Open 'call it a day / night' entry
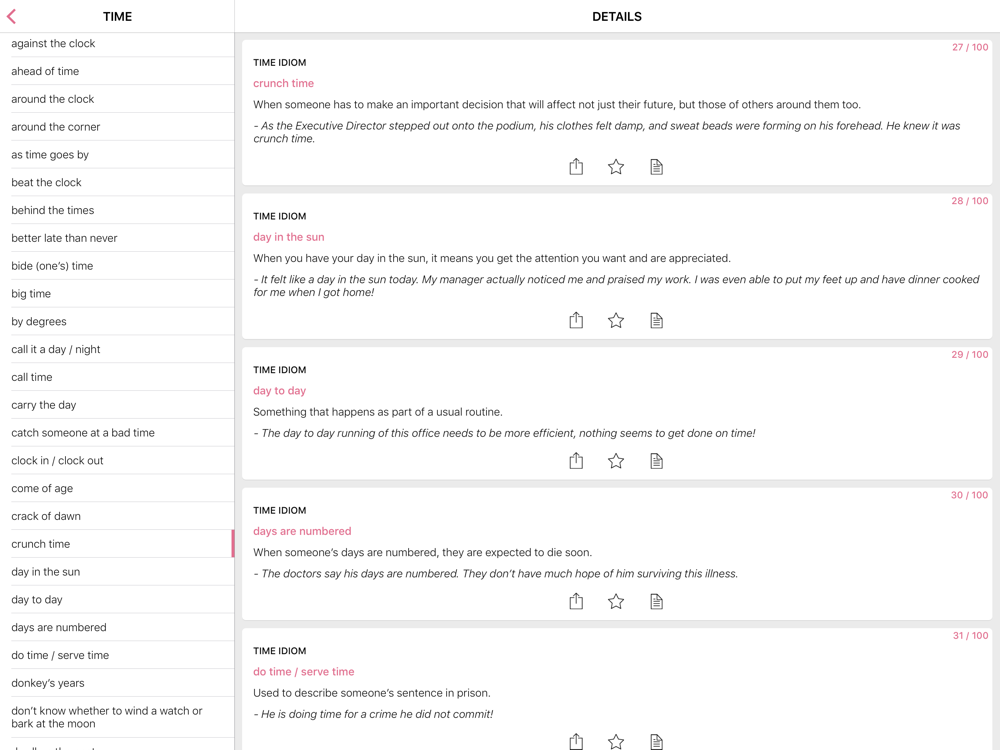Viewport: 1000px width, 750px height. click(x=56, y=349)
